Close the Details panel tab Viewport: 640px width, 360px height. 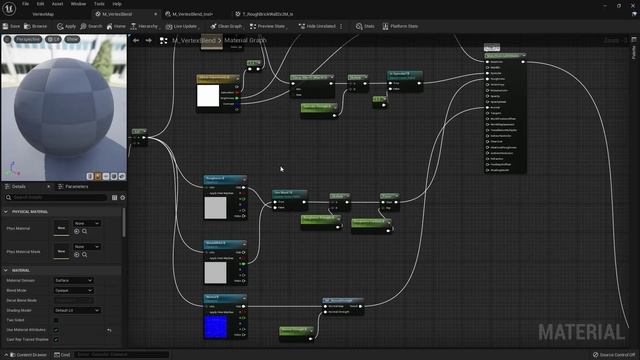pyautogui.click(x=48, y=187)
